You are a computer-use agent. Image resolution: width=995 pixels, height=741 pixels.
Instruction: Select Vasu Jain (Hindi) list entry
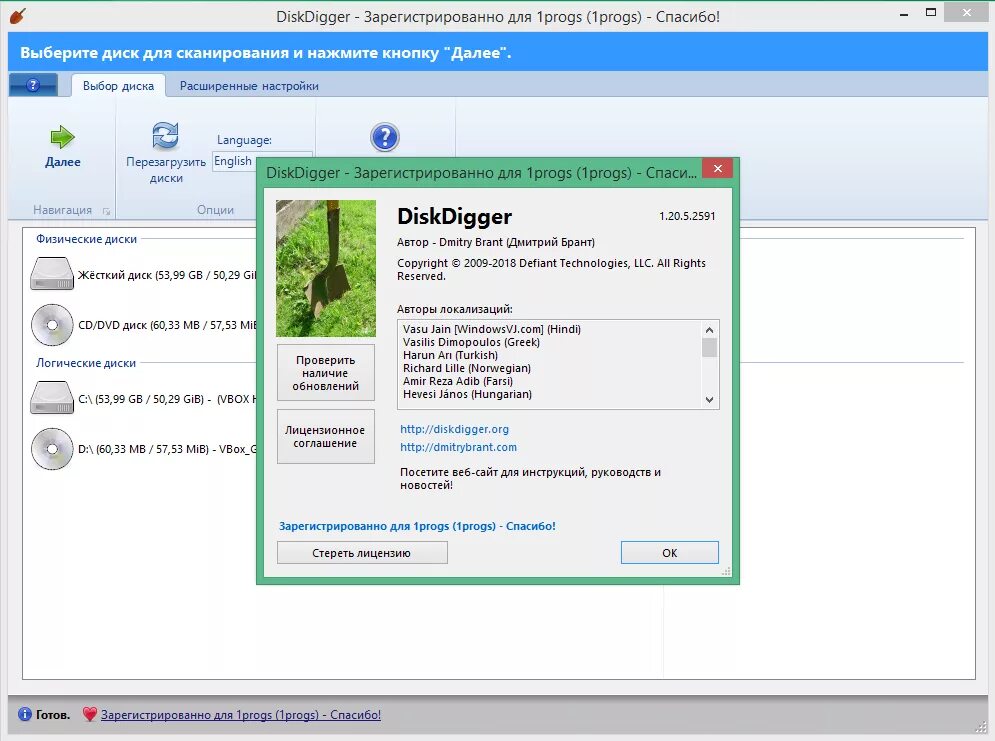(x=492, y=329)
